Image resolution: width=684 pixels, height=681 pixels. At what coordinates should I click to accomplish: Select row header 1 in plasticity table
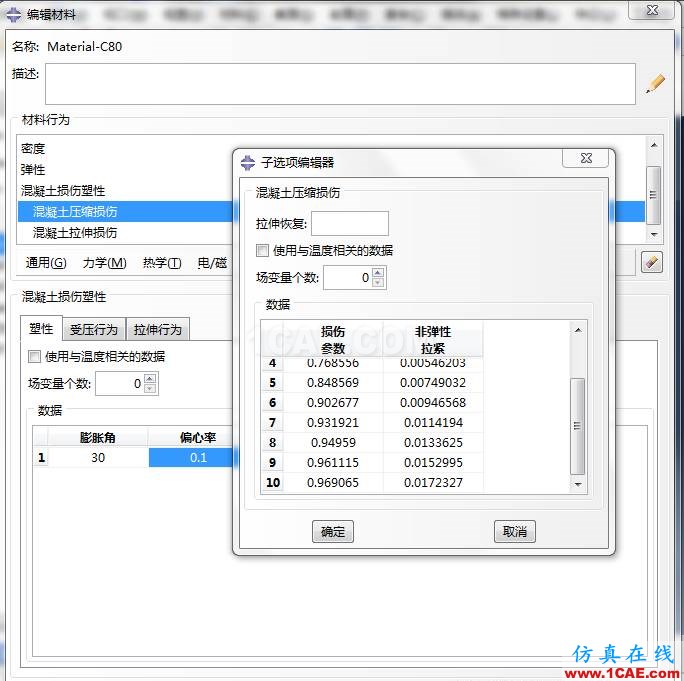(41, 458)
